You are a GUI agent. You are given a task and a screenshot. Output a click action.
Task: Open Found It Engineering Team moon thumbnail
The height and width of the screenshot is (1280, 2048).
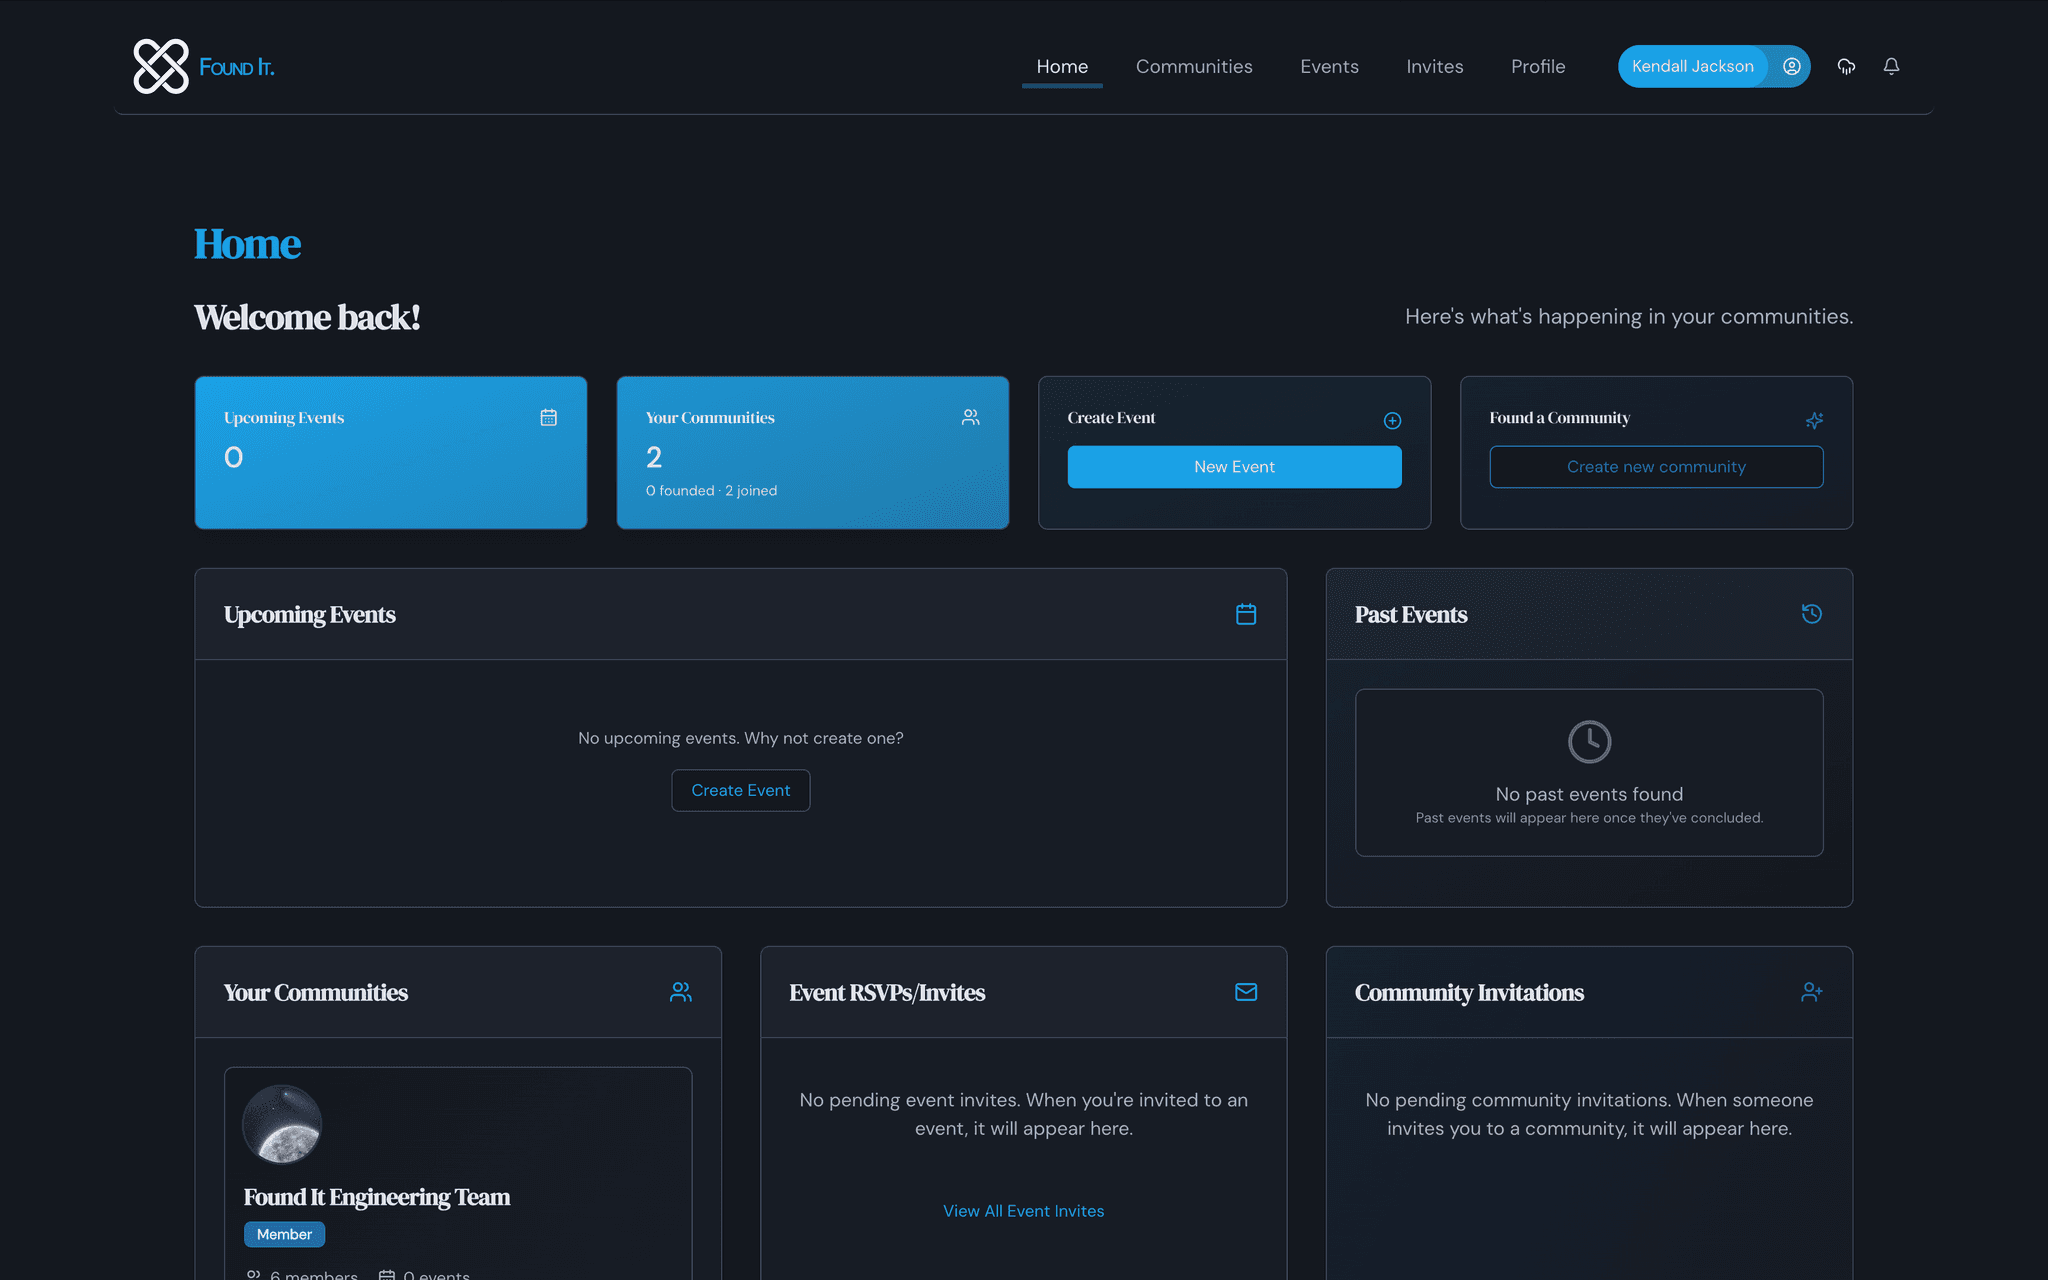(282, 1124)
